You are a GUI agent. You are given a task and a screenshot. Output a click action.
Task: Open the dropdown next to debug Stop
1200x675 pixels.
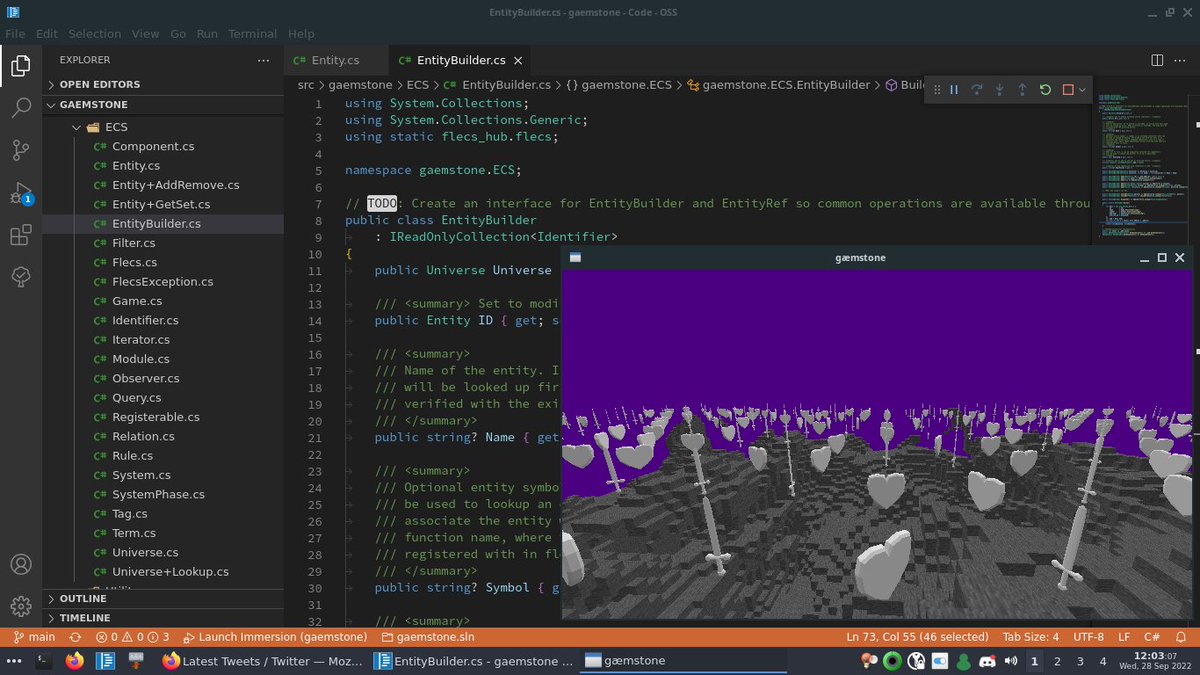(x=1083, y=90)
